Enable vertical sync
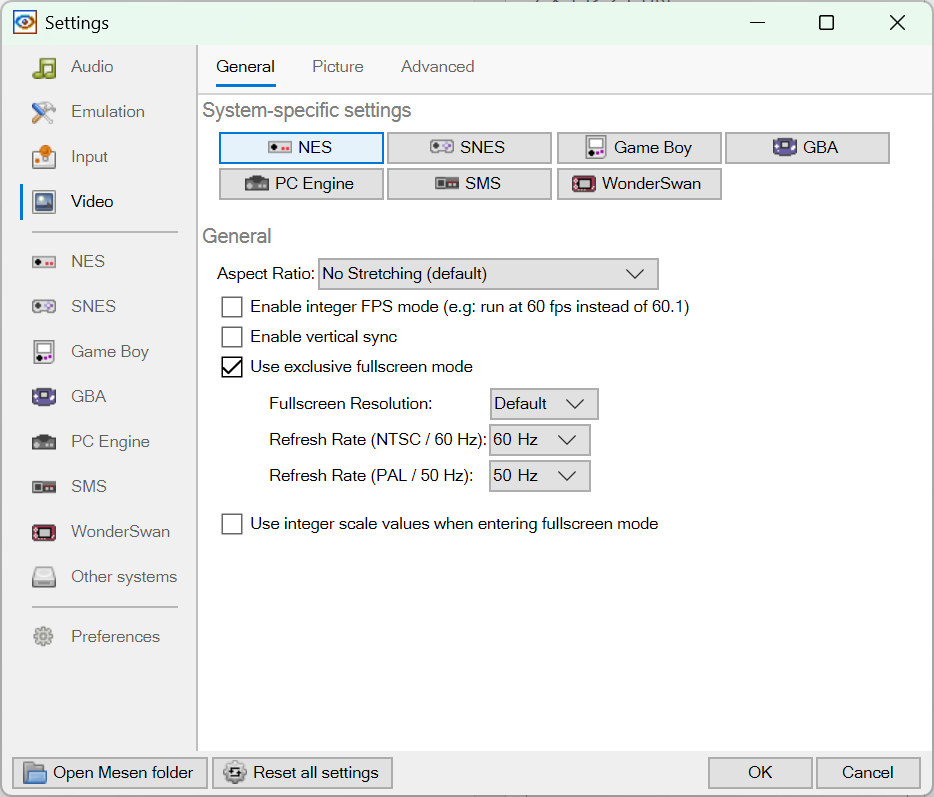The height and width of the screenshot is (797, 934). coord(232,337)
